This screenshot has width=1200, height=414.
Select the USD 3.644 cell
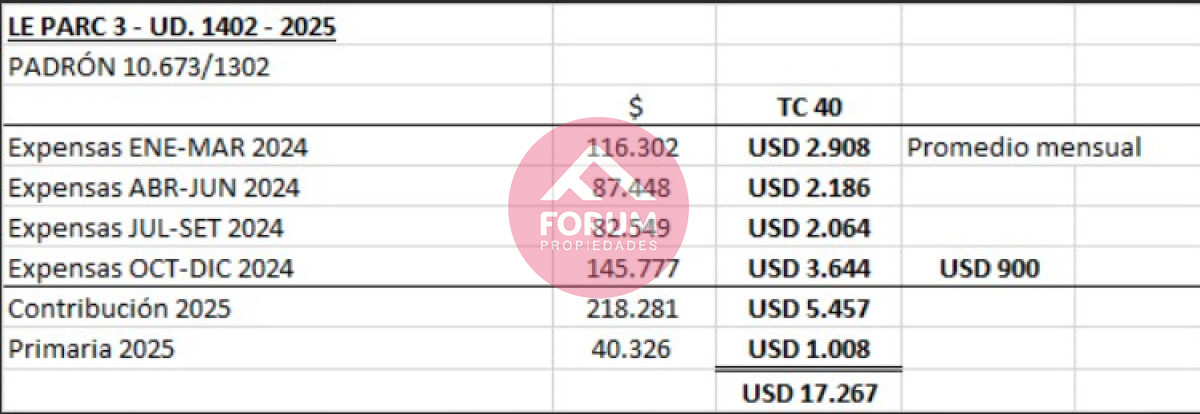click(x=808, y=268)
